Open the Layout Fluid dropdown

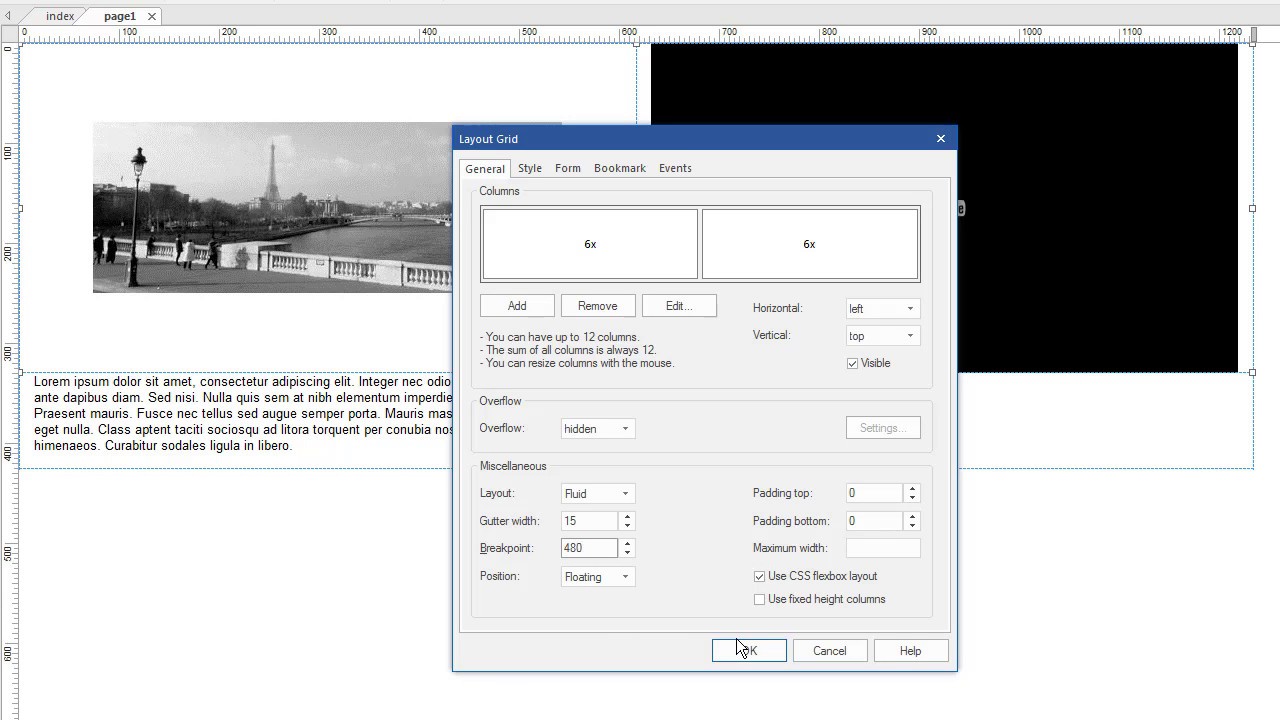tap(597, 494)
